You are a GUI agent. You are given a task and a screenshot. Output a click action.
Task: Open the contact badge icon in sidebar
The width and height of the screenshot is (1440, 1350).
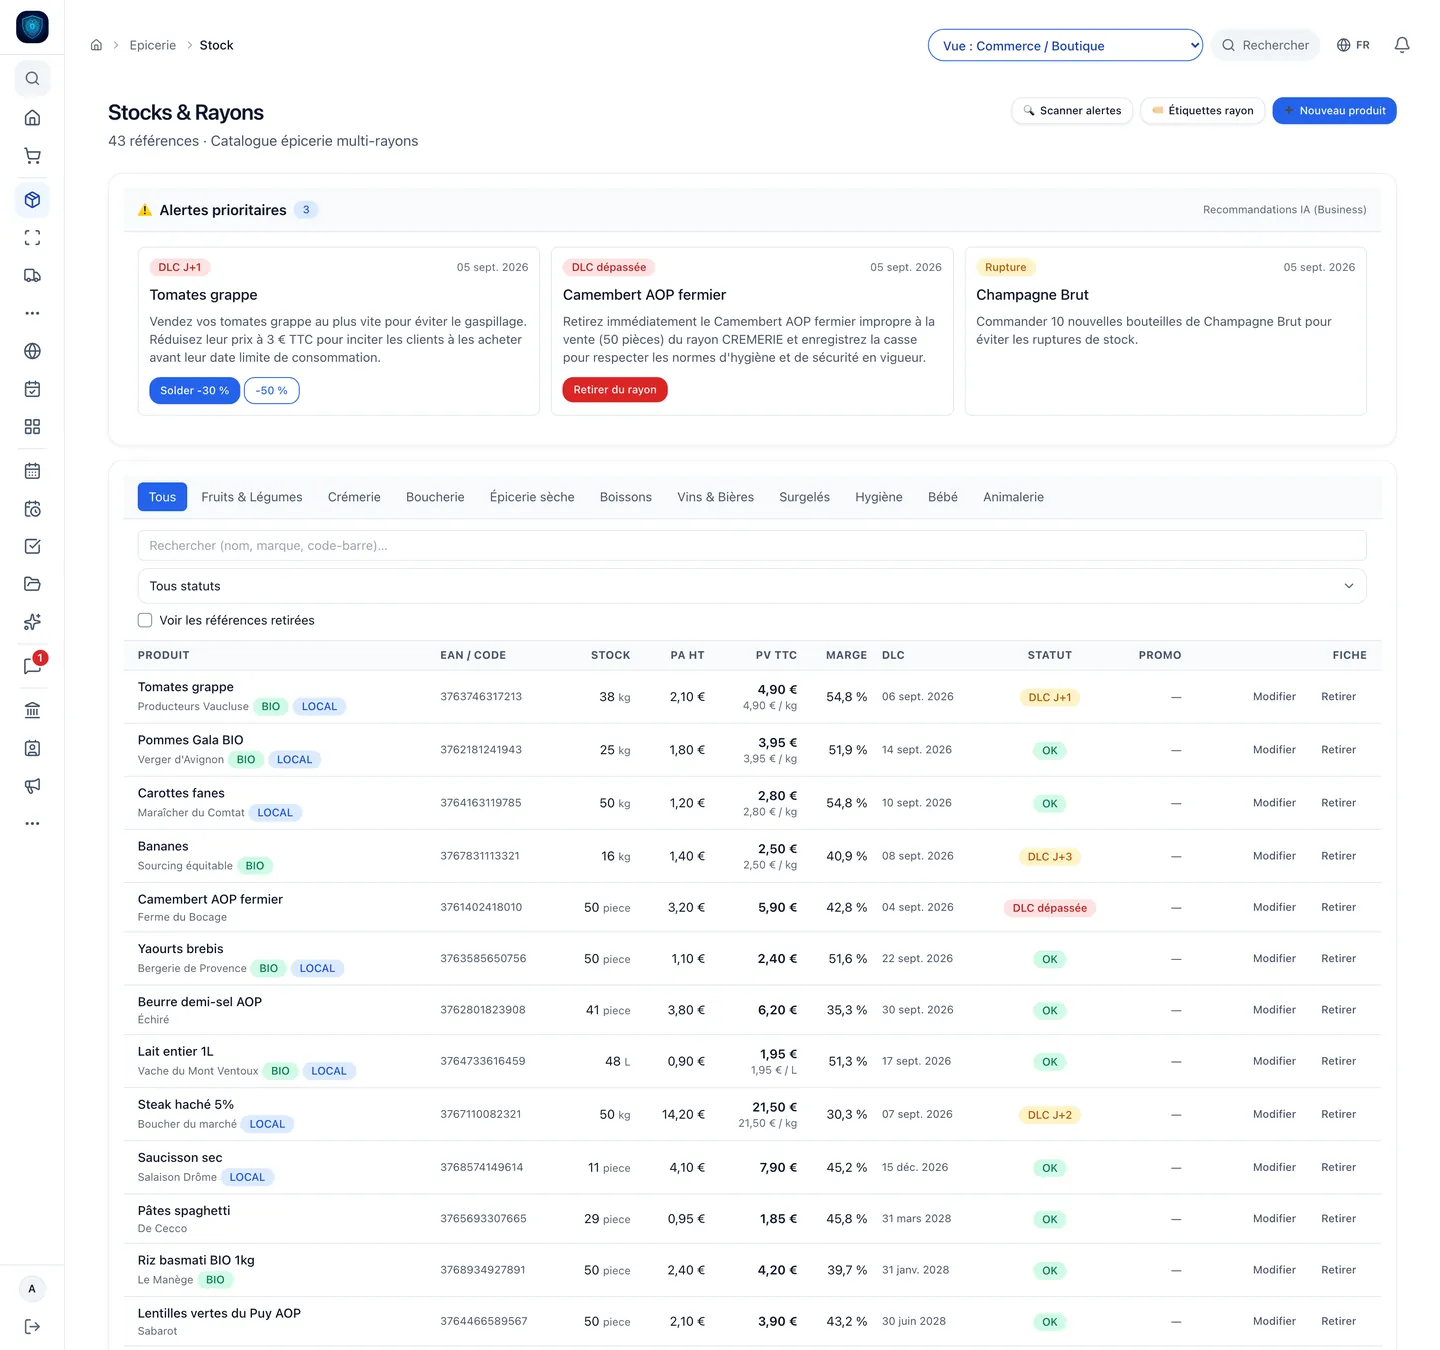(x=32, y=748)
